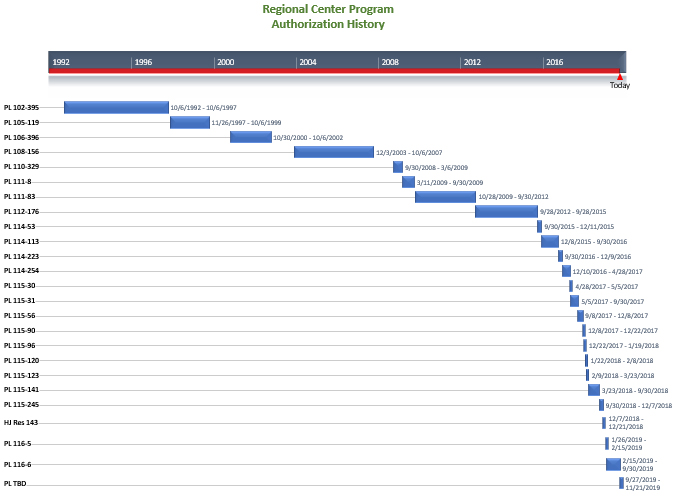Select the PL 115-141 timeline bar
The height and width of the screenshot is (496, 675).
click(594, 390)
